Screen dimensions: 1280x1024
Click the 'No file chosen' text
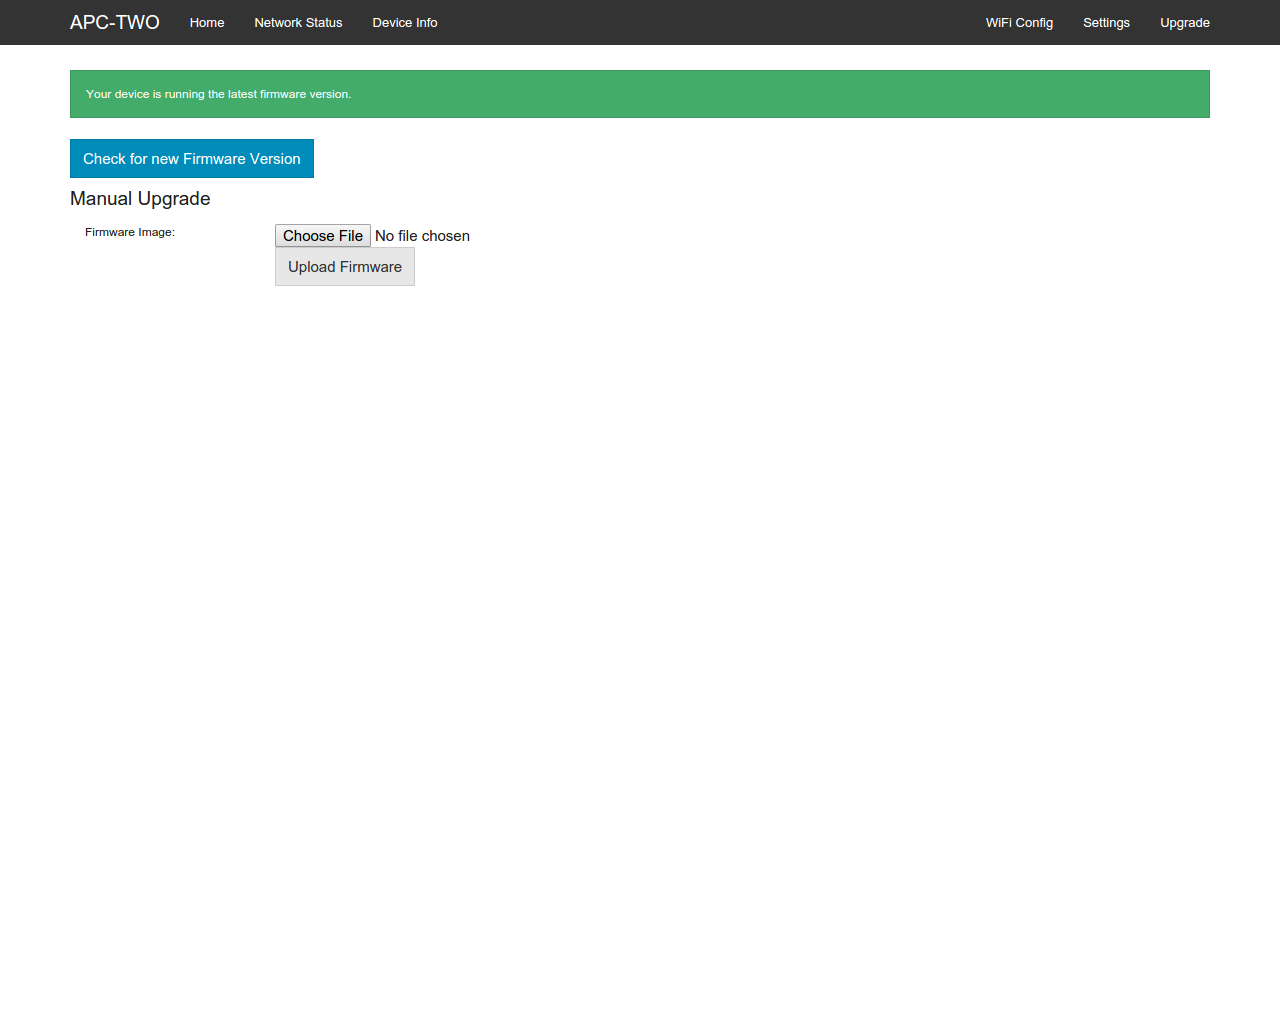tap(422, 236)
